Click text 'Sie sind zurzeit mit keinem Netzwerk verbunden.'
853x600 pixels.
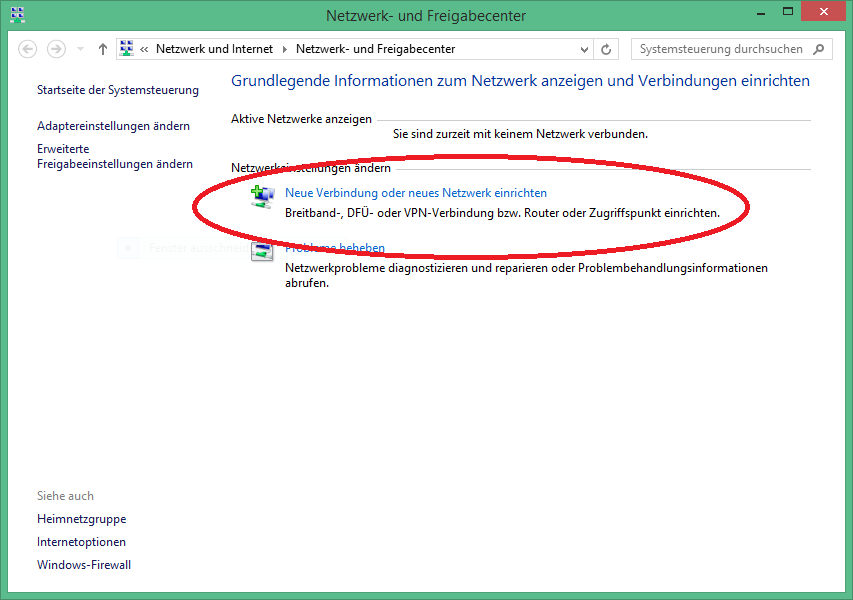[520, 134]
